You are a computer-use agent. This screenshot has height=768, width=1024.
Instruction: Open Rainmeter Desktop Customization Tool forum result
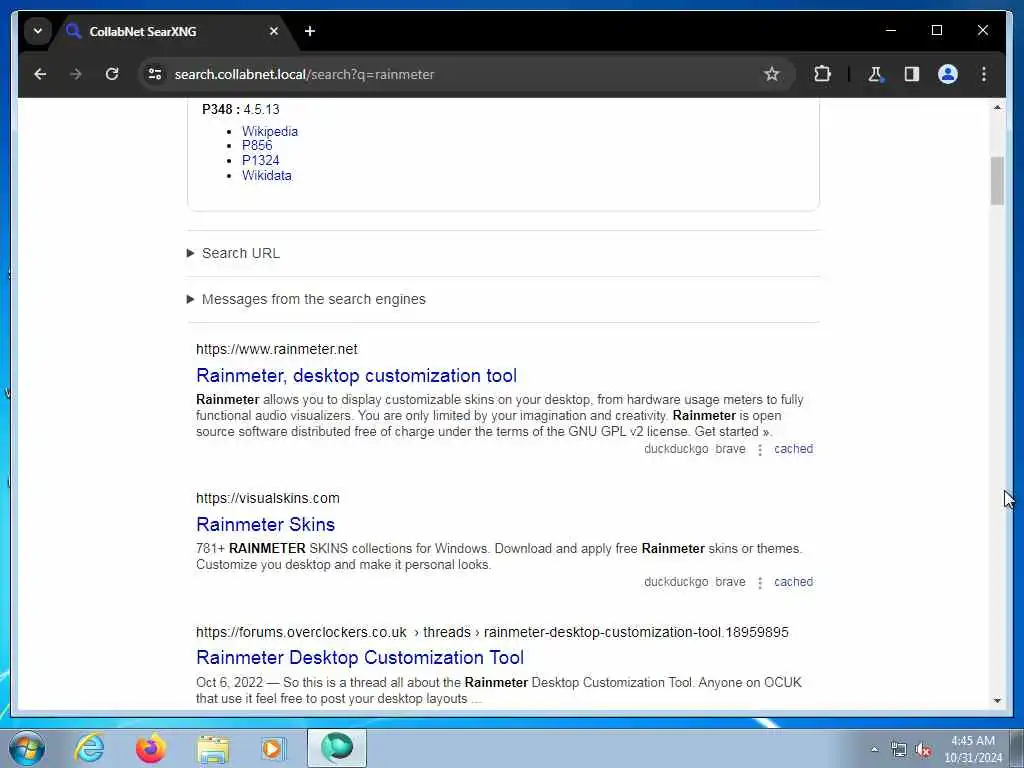360,658
